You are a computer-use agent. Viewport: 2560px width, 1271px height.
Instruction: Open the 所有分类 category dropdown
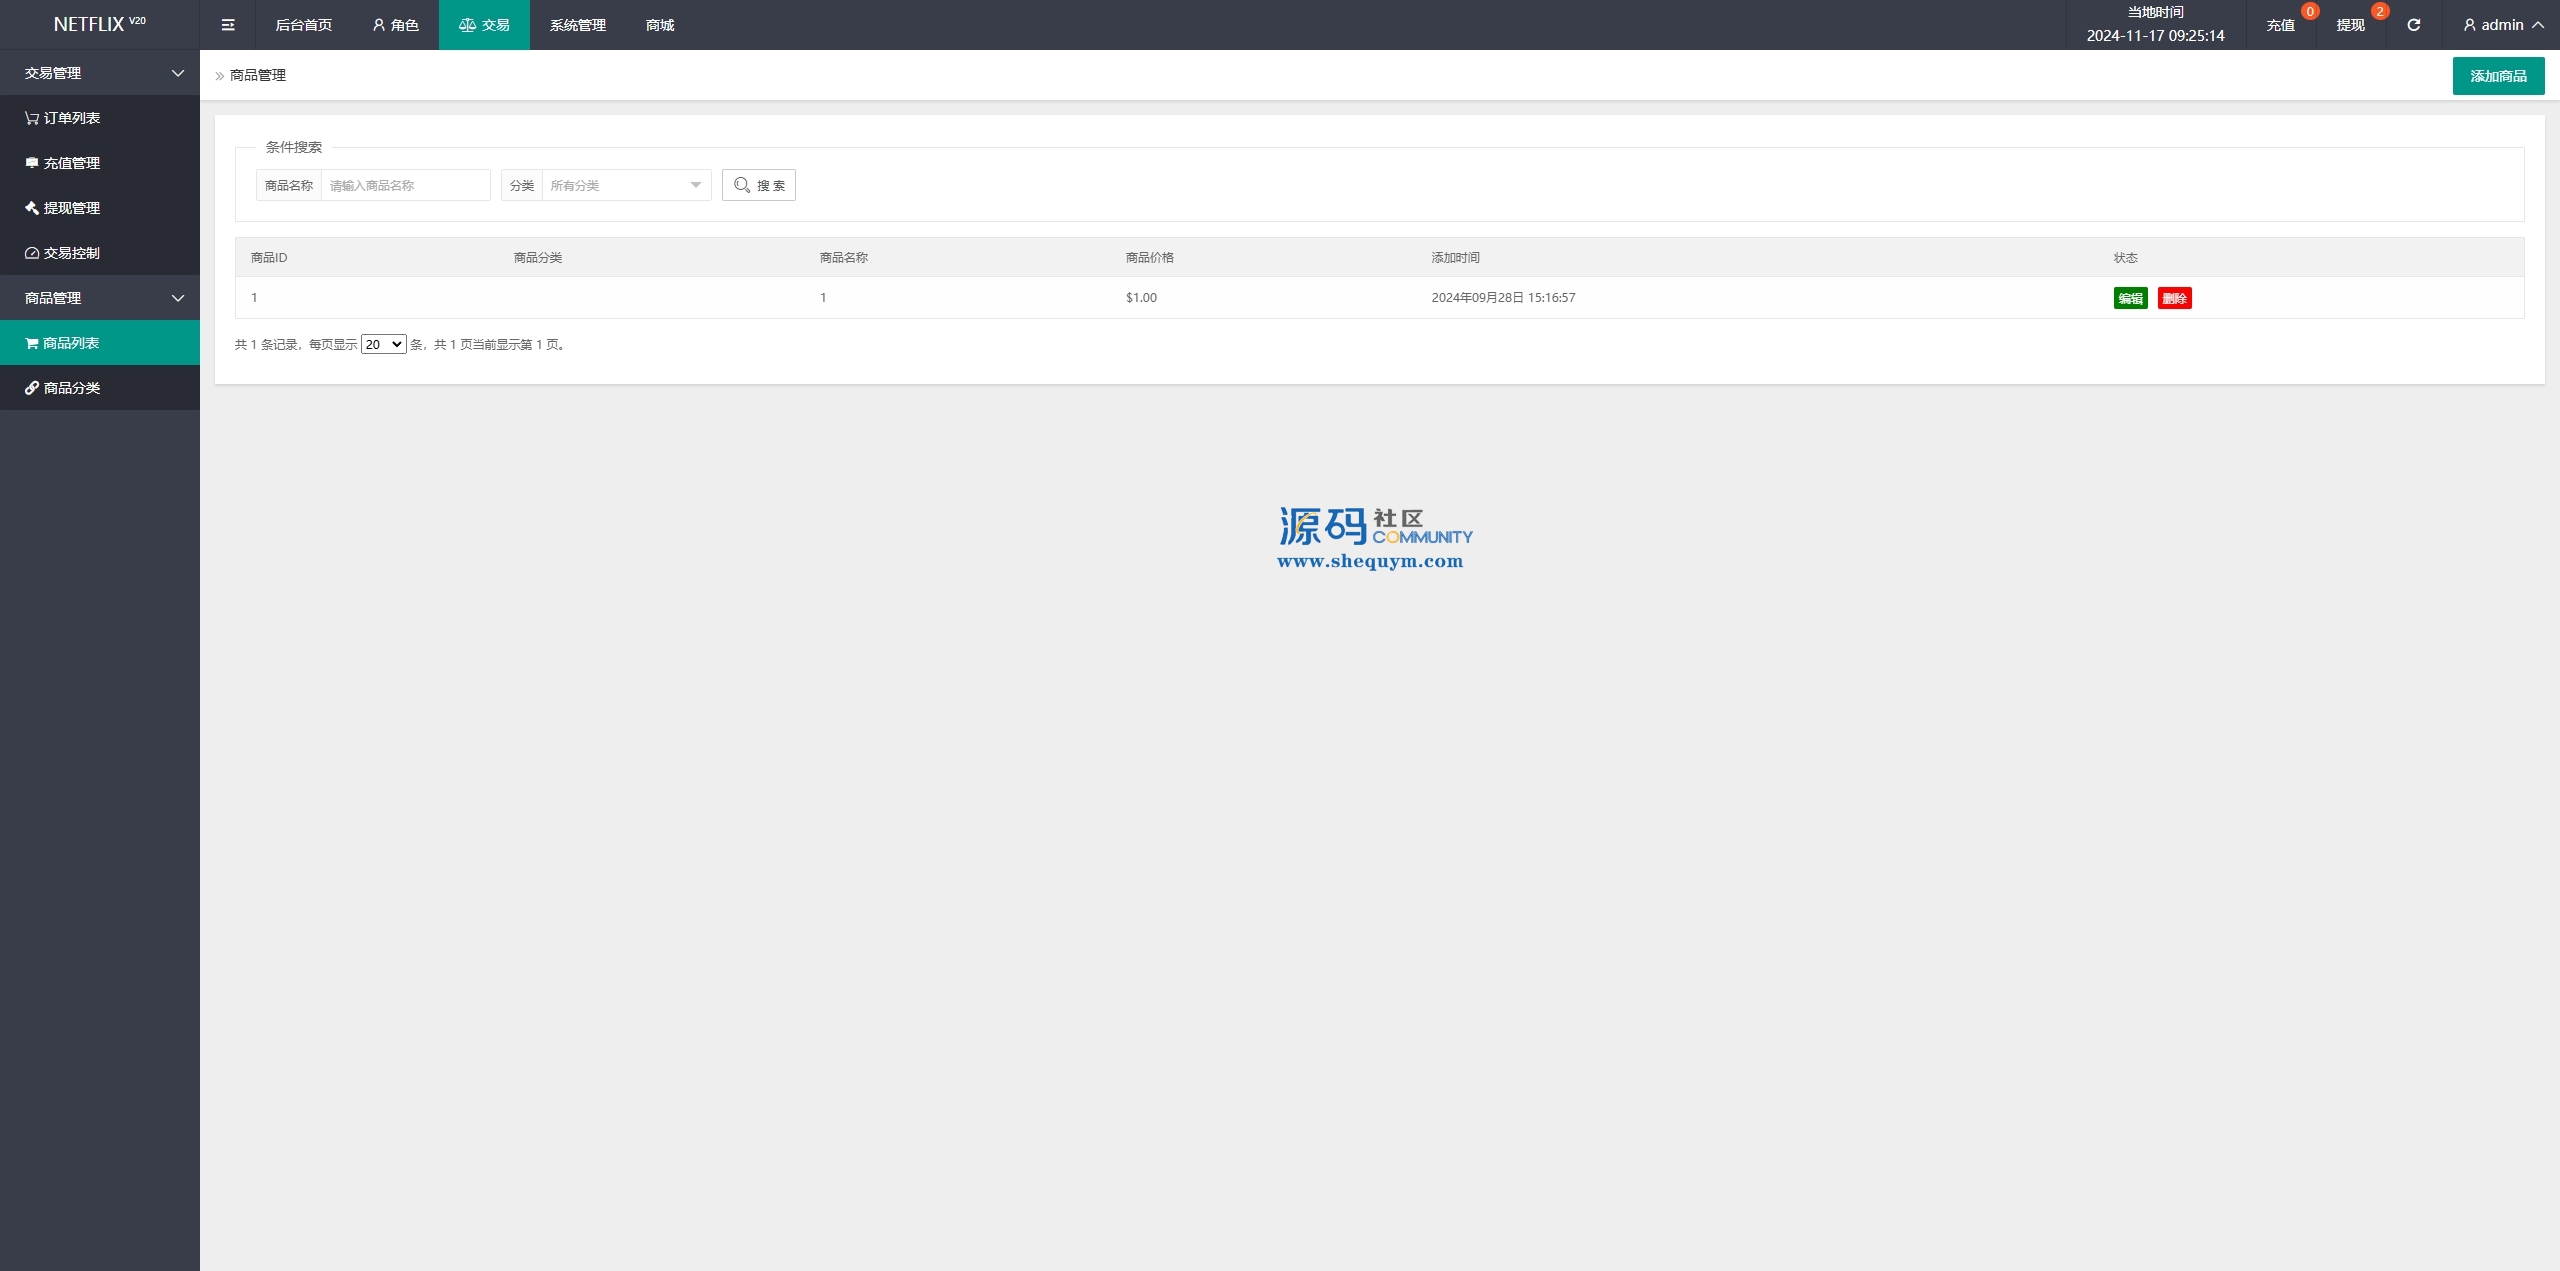coord(625,185)
